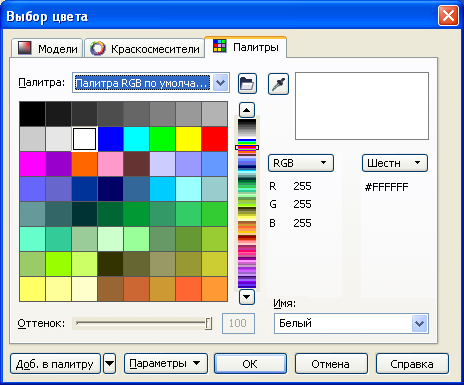
Task: Click the hex value #FFFFFF
Action: point(387,187)
